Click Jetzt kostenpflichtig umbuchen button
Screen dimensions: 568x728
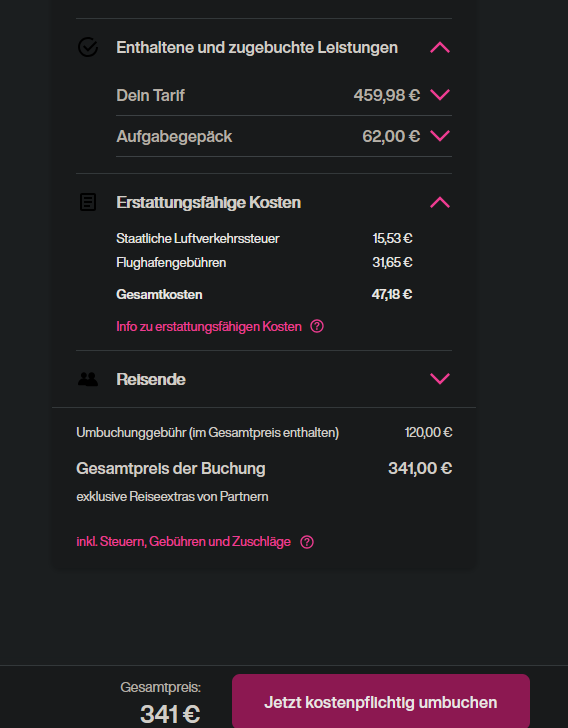point(381,702)
